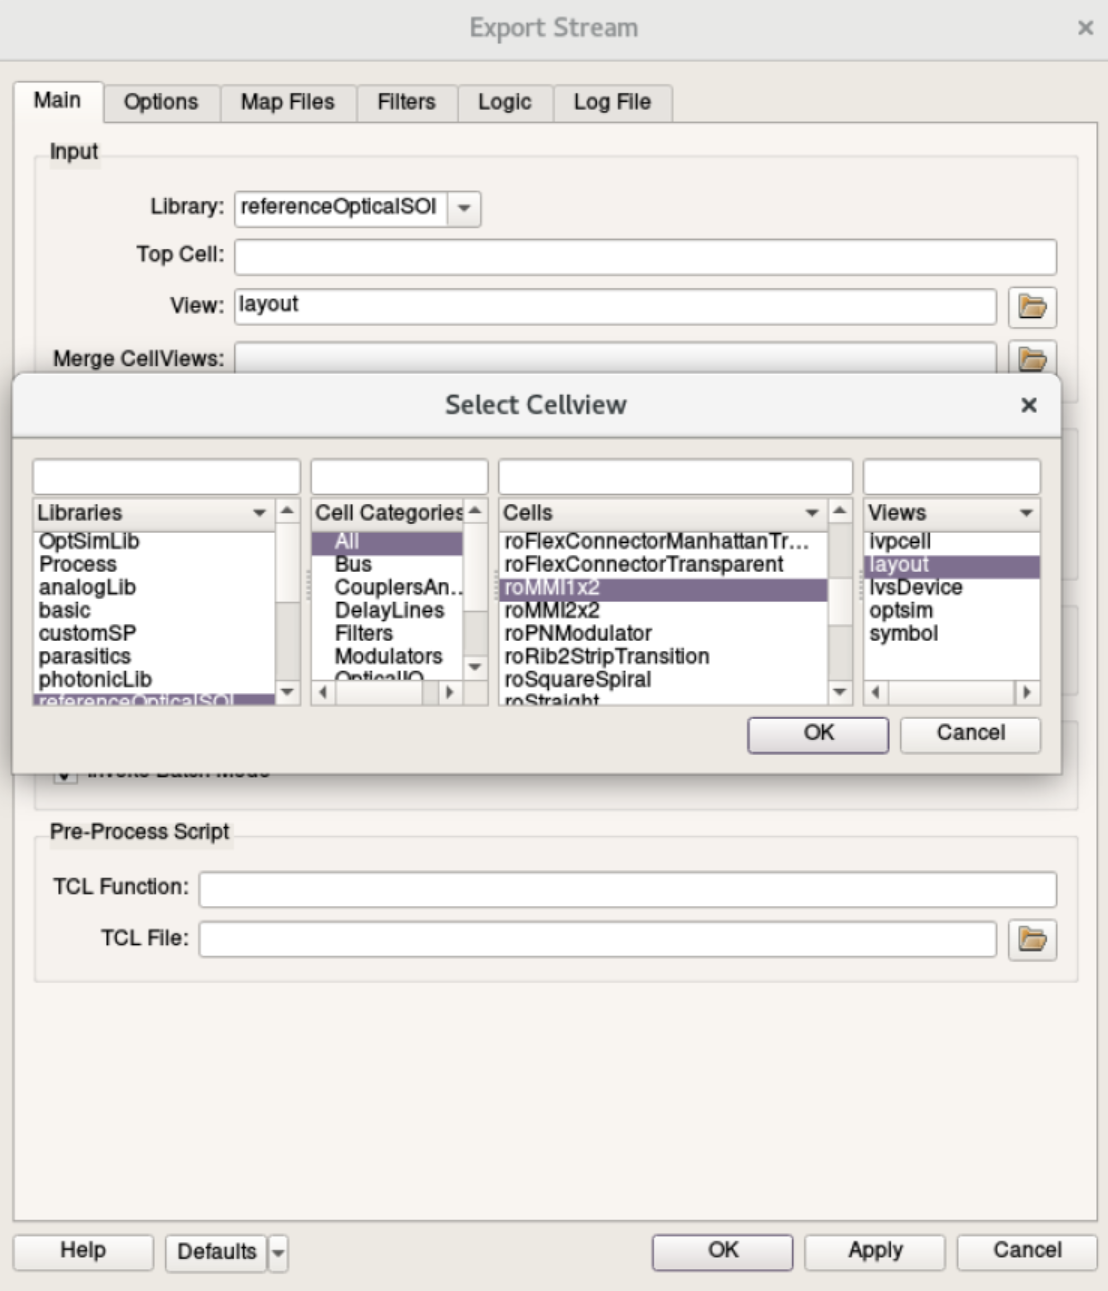Click the filter box above Libraries list
The width and height of the screenshot is (1108, 1291).
166,476
